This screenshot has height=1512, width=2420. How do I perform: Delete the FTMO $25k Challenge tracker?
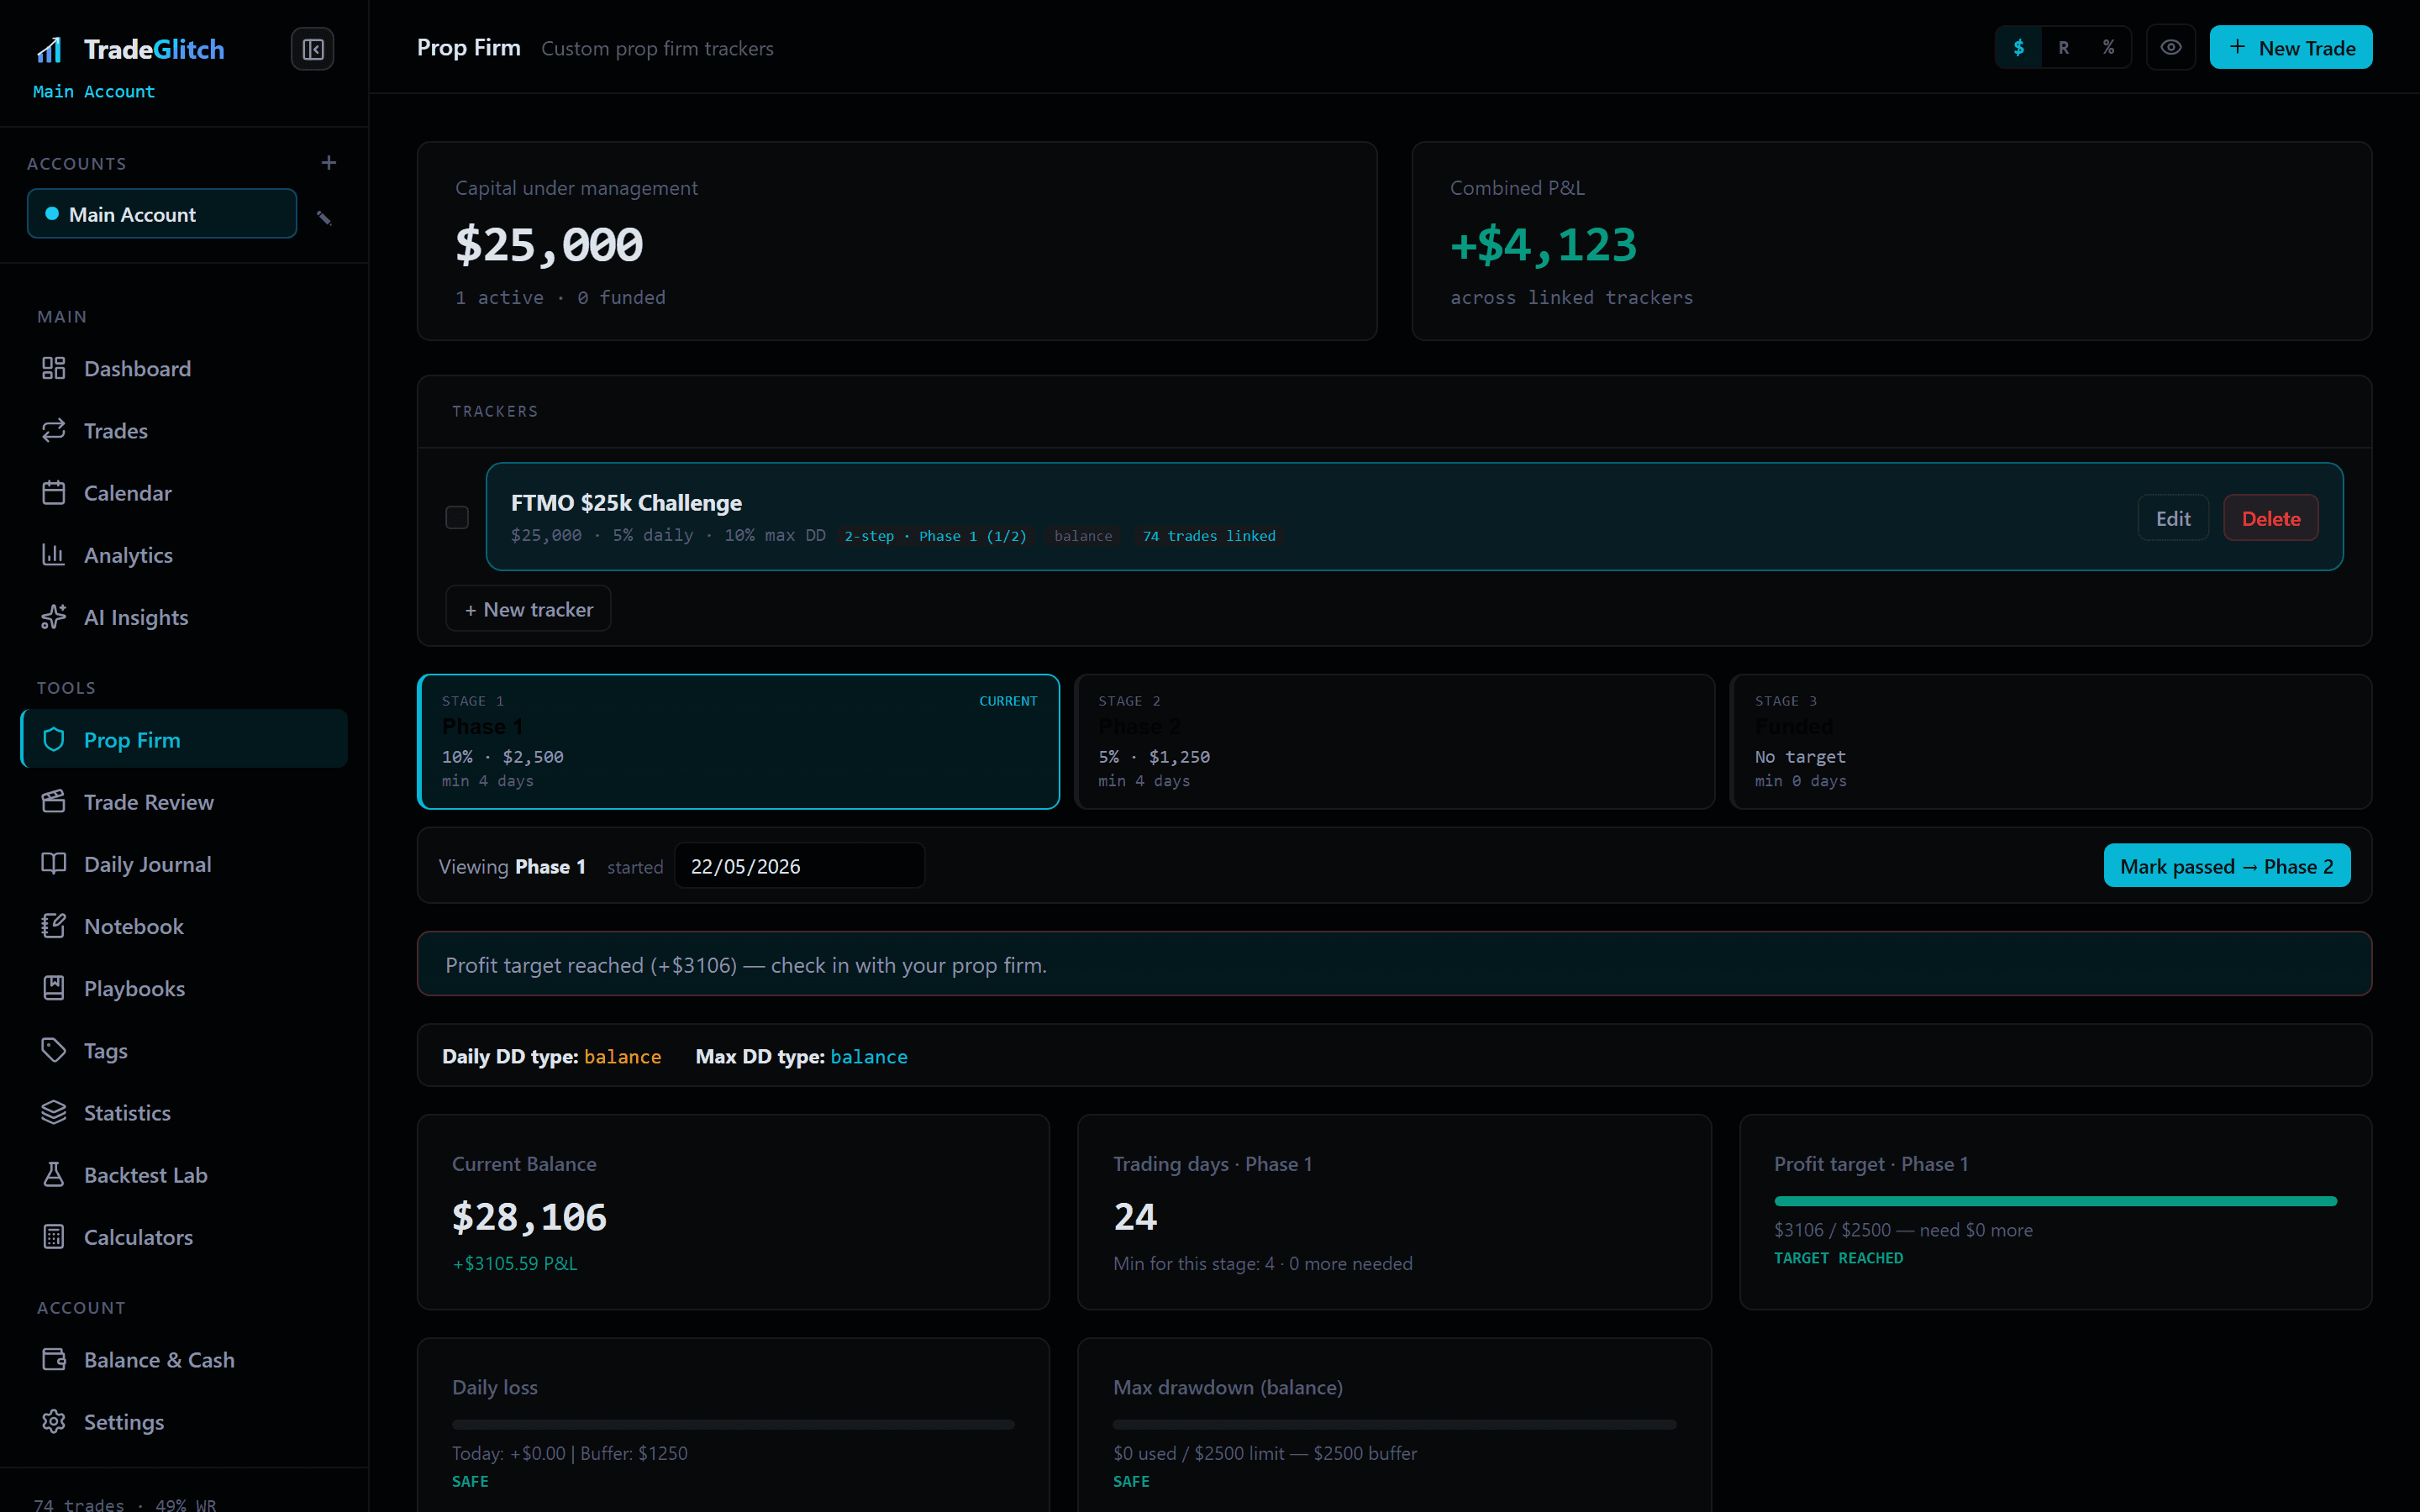coord(2270,518)
